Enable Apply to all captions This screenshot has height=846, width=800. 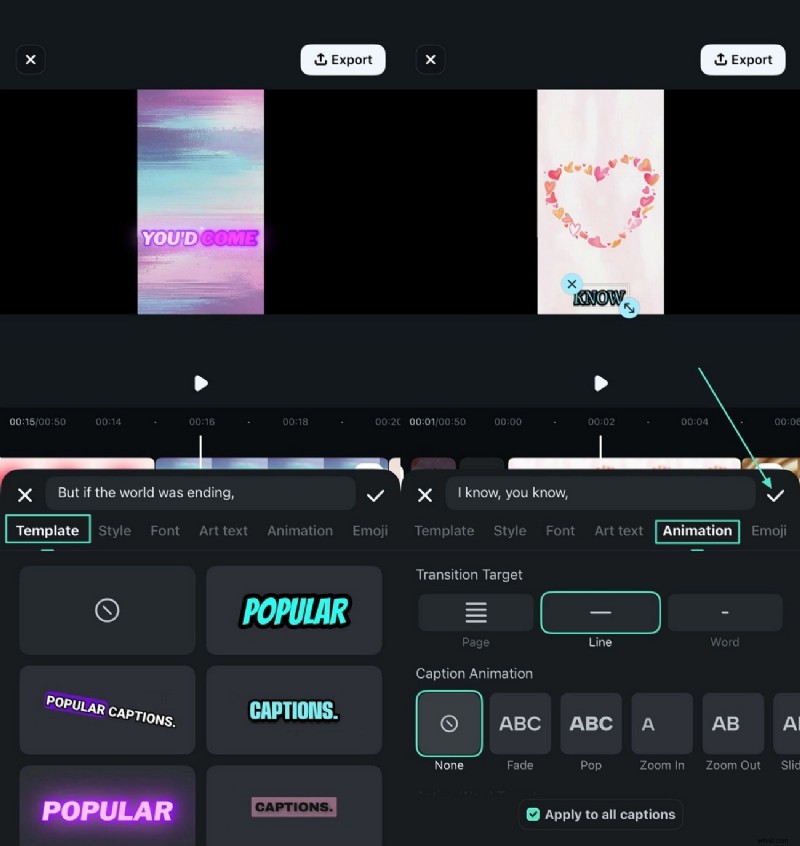(600, 814)
